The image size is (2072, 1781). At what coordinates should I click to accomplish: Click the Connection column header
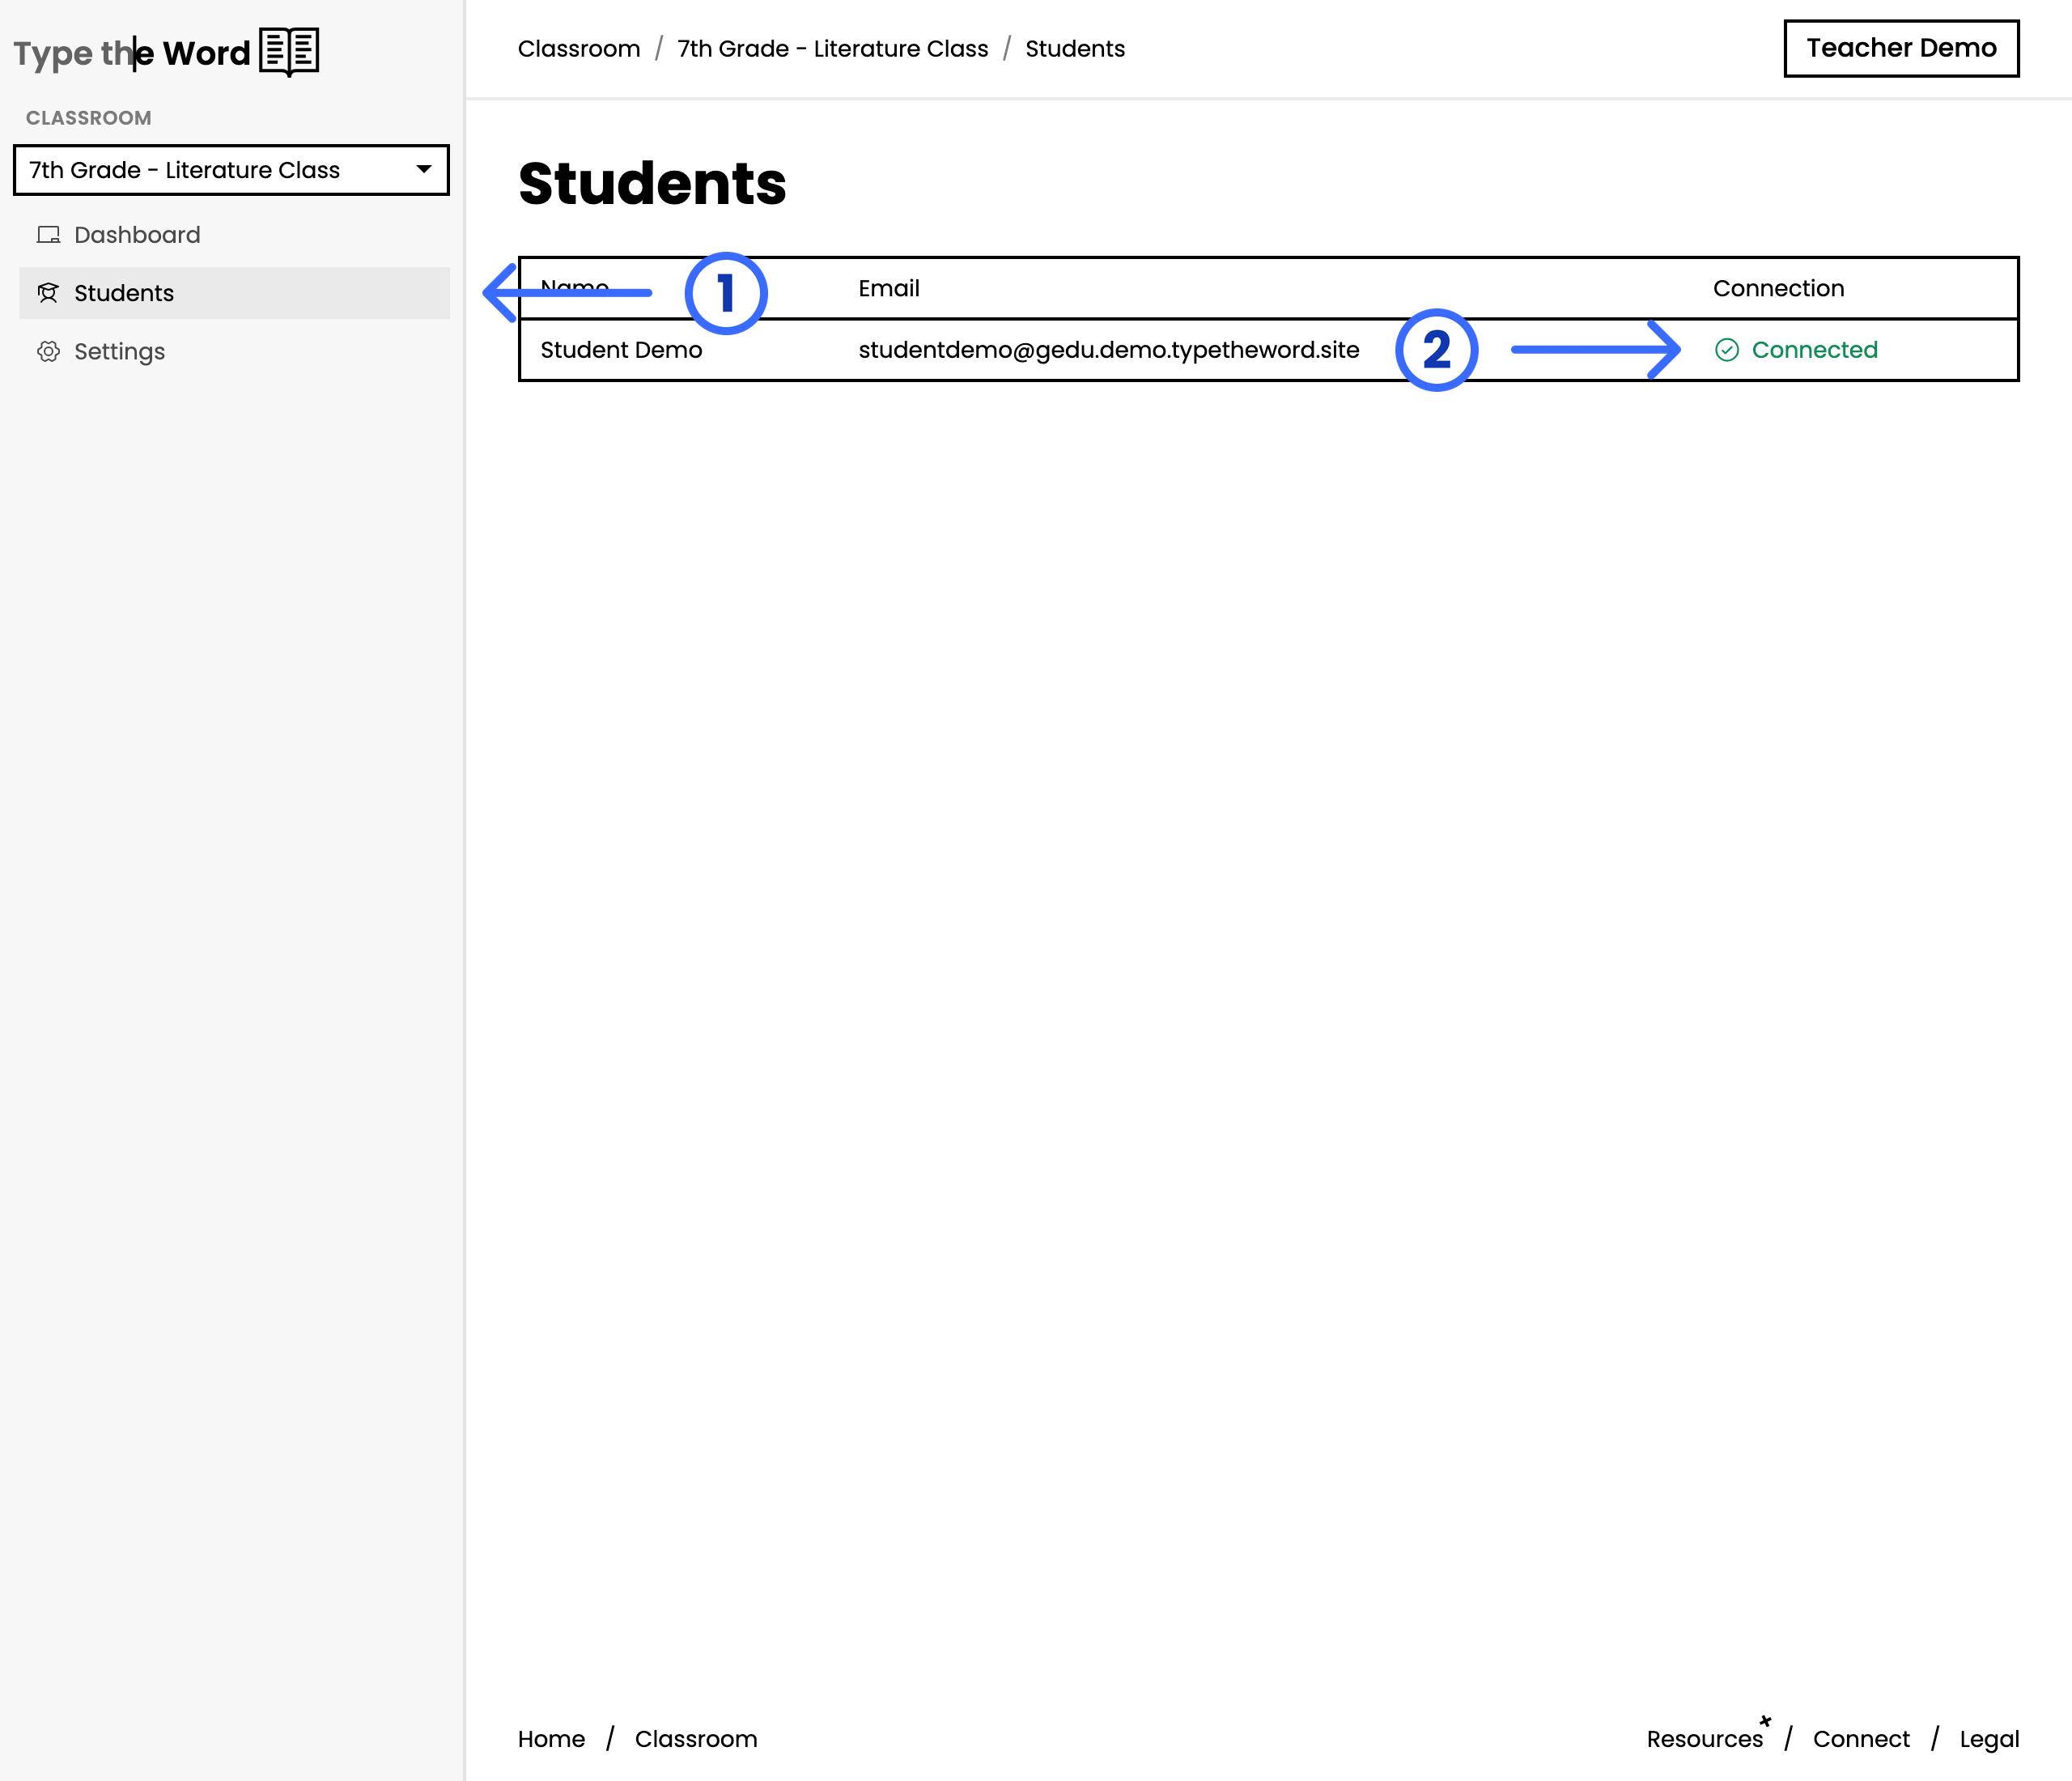click(x=1778, y=288)
